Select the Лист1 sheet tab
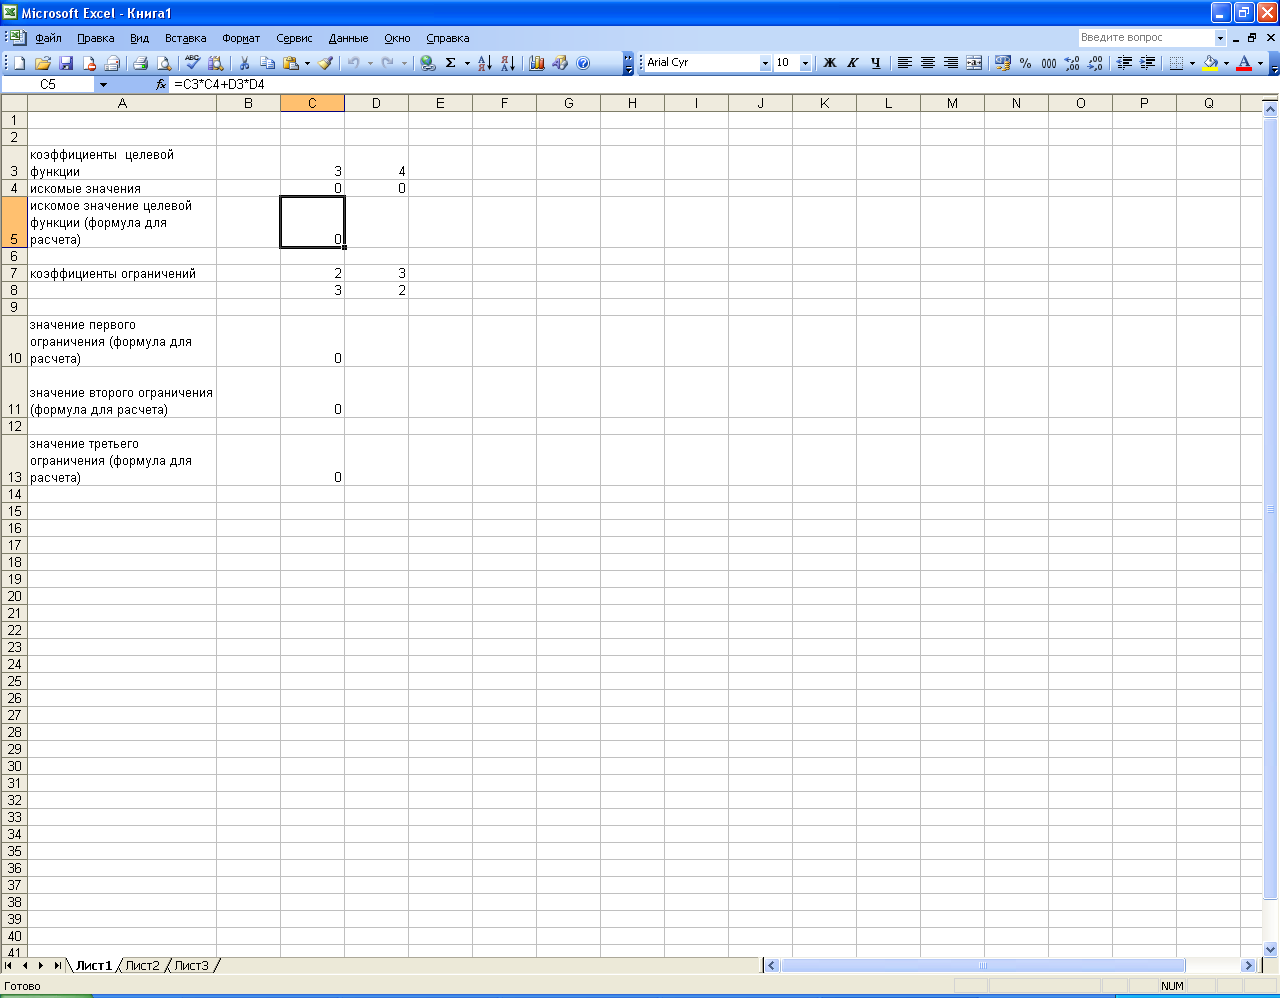1280x998 pixels. 93,966
